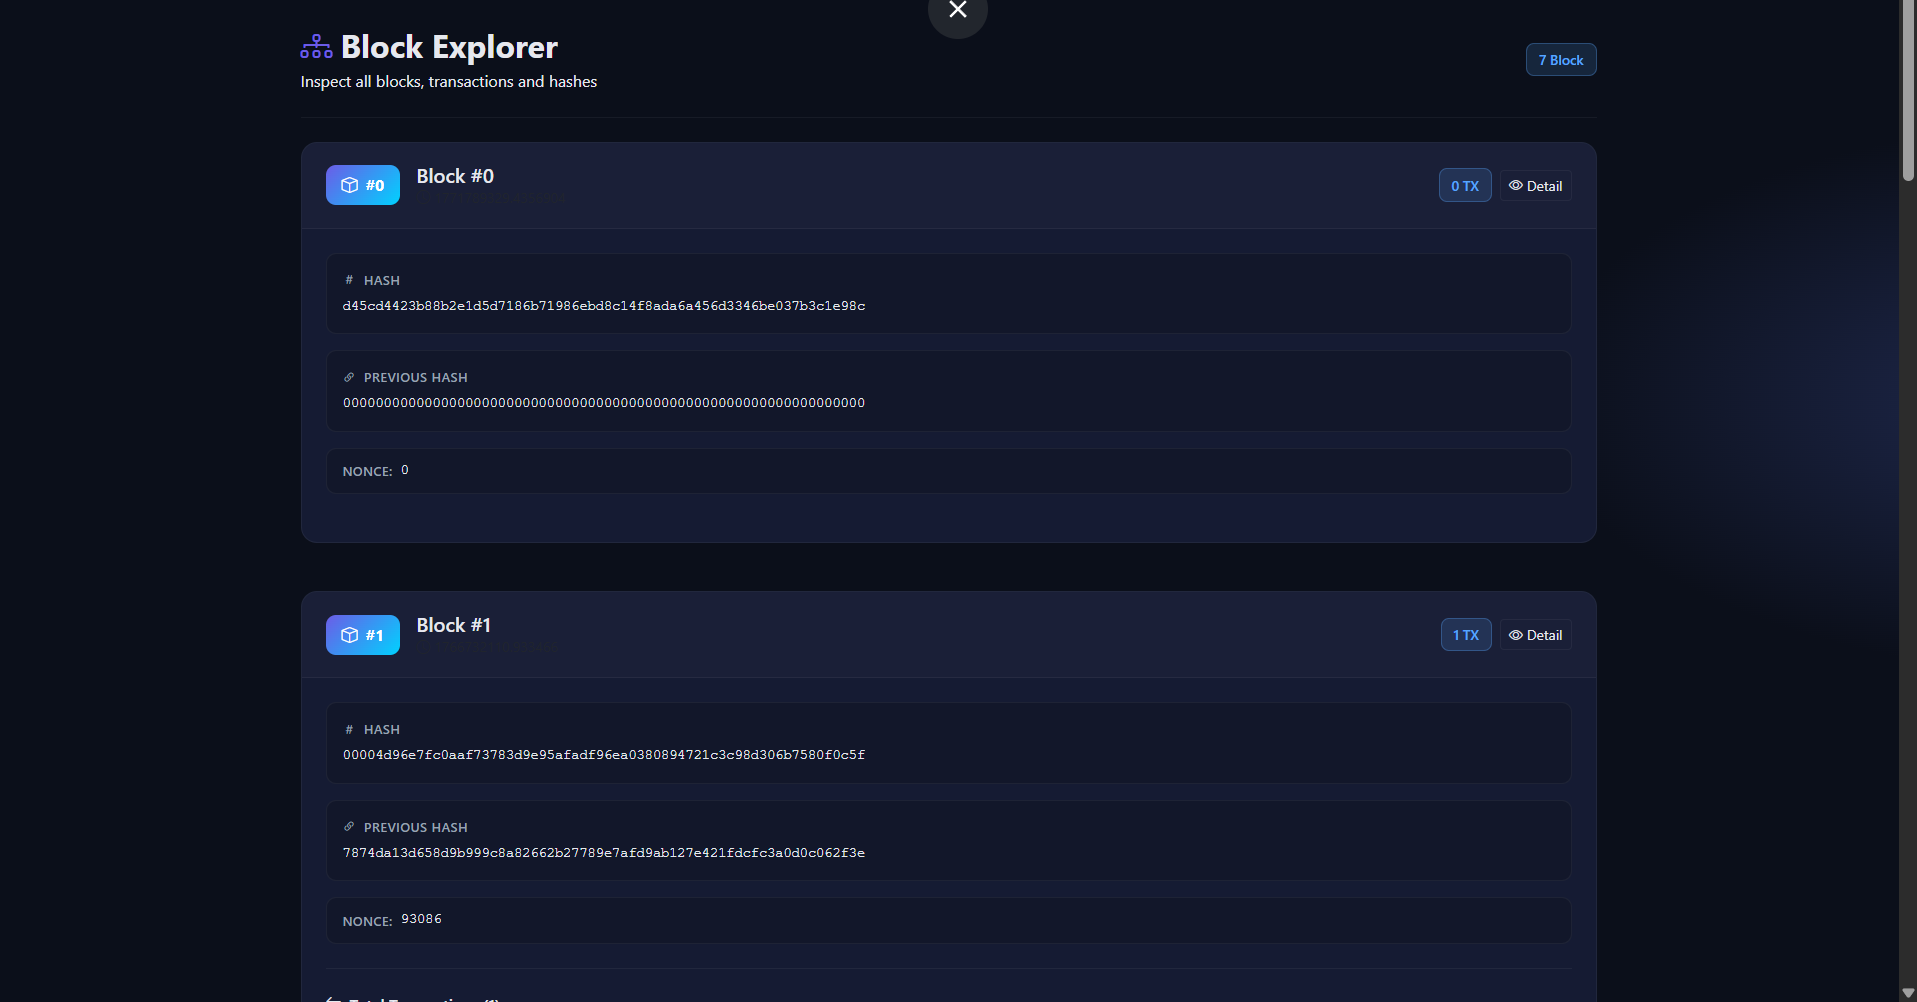Select the cube icon on the #1 badge

click(349, 634)
